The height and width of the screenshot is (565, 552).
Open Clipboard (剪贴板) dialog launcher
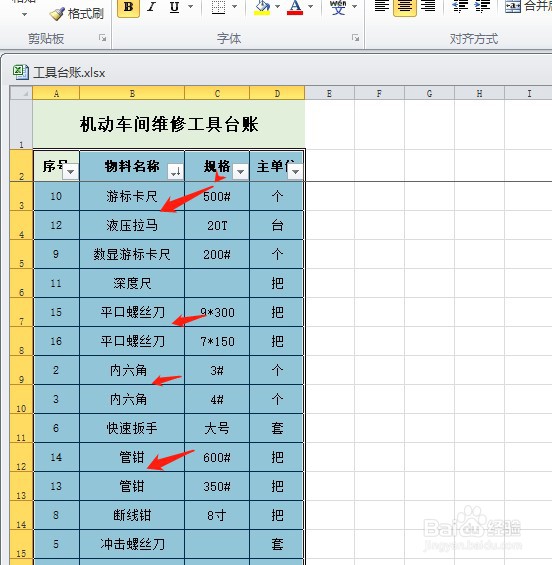pyautogui.click(x=103, y=38)
